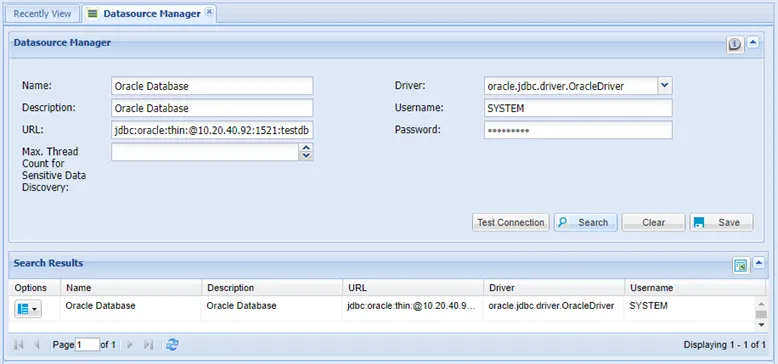This screenshot has height=364, width=778.
Task: Go to previous page of results
Action: point(37,345)
